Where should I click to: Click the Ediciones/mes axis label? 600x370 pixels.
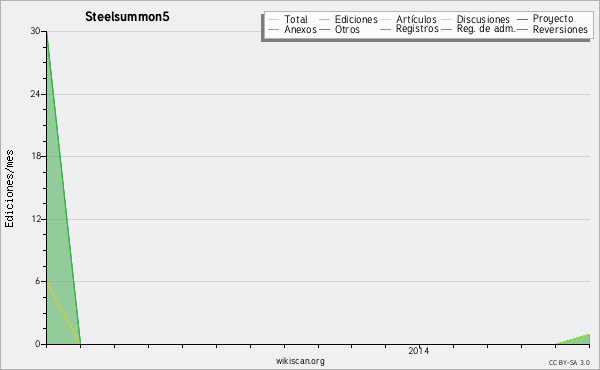tap(9, 189)
